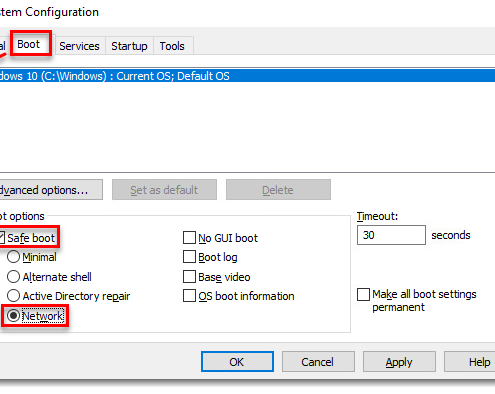Open the Startup tab
Viewport: 495px width, 394px height.
coord(129,46)
